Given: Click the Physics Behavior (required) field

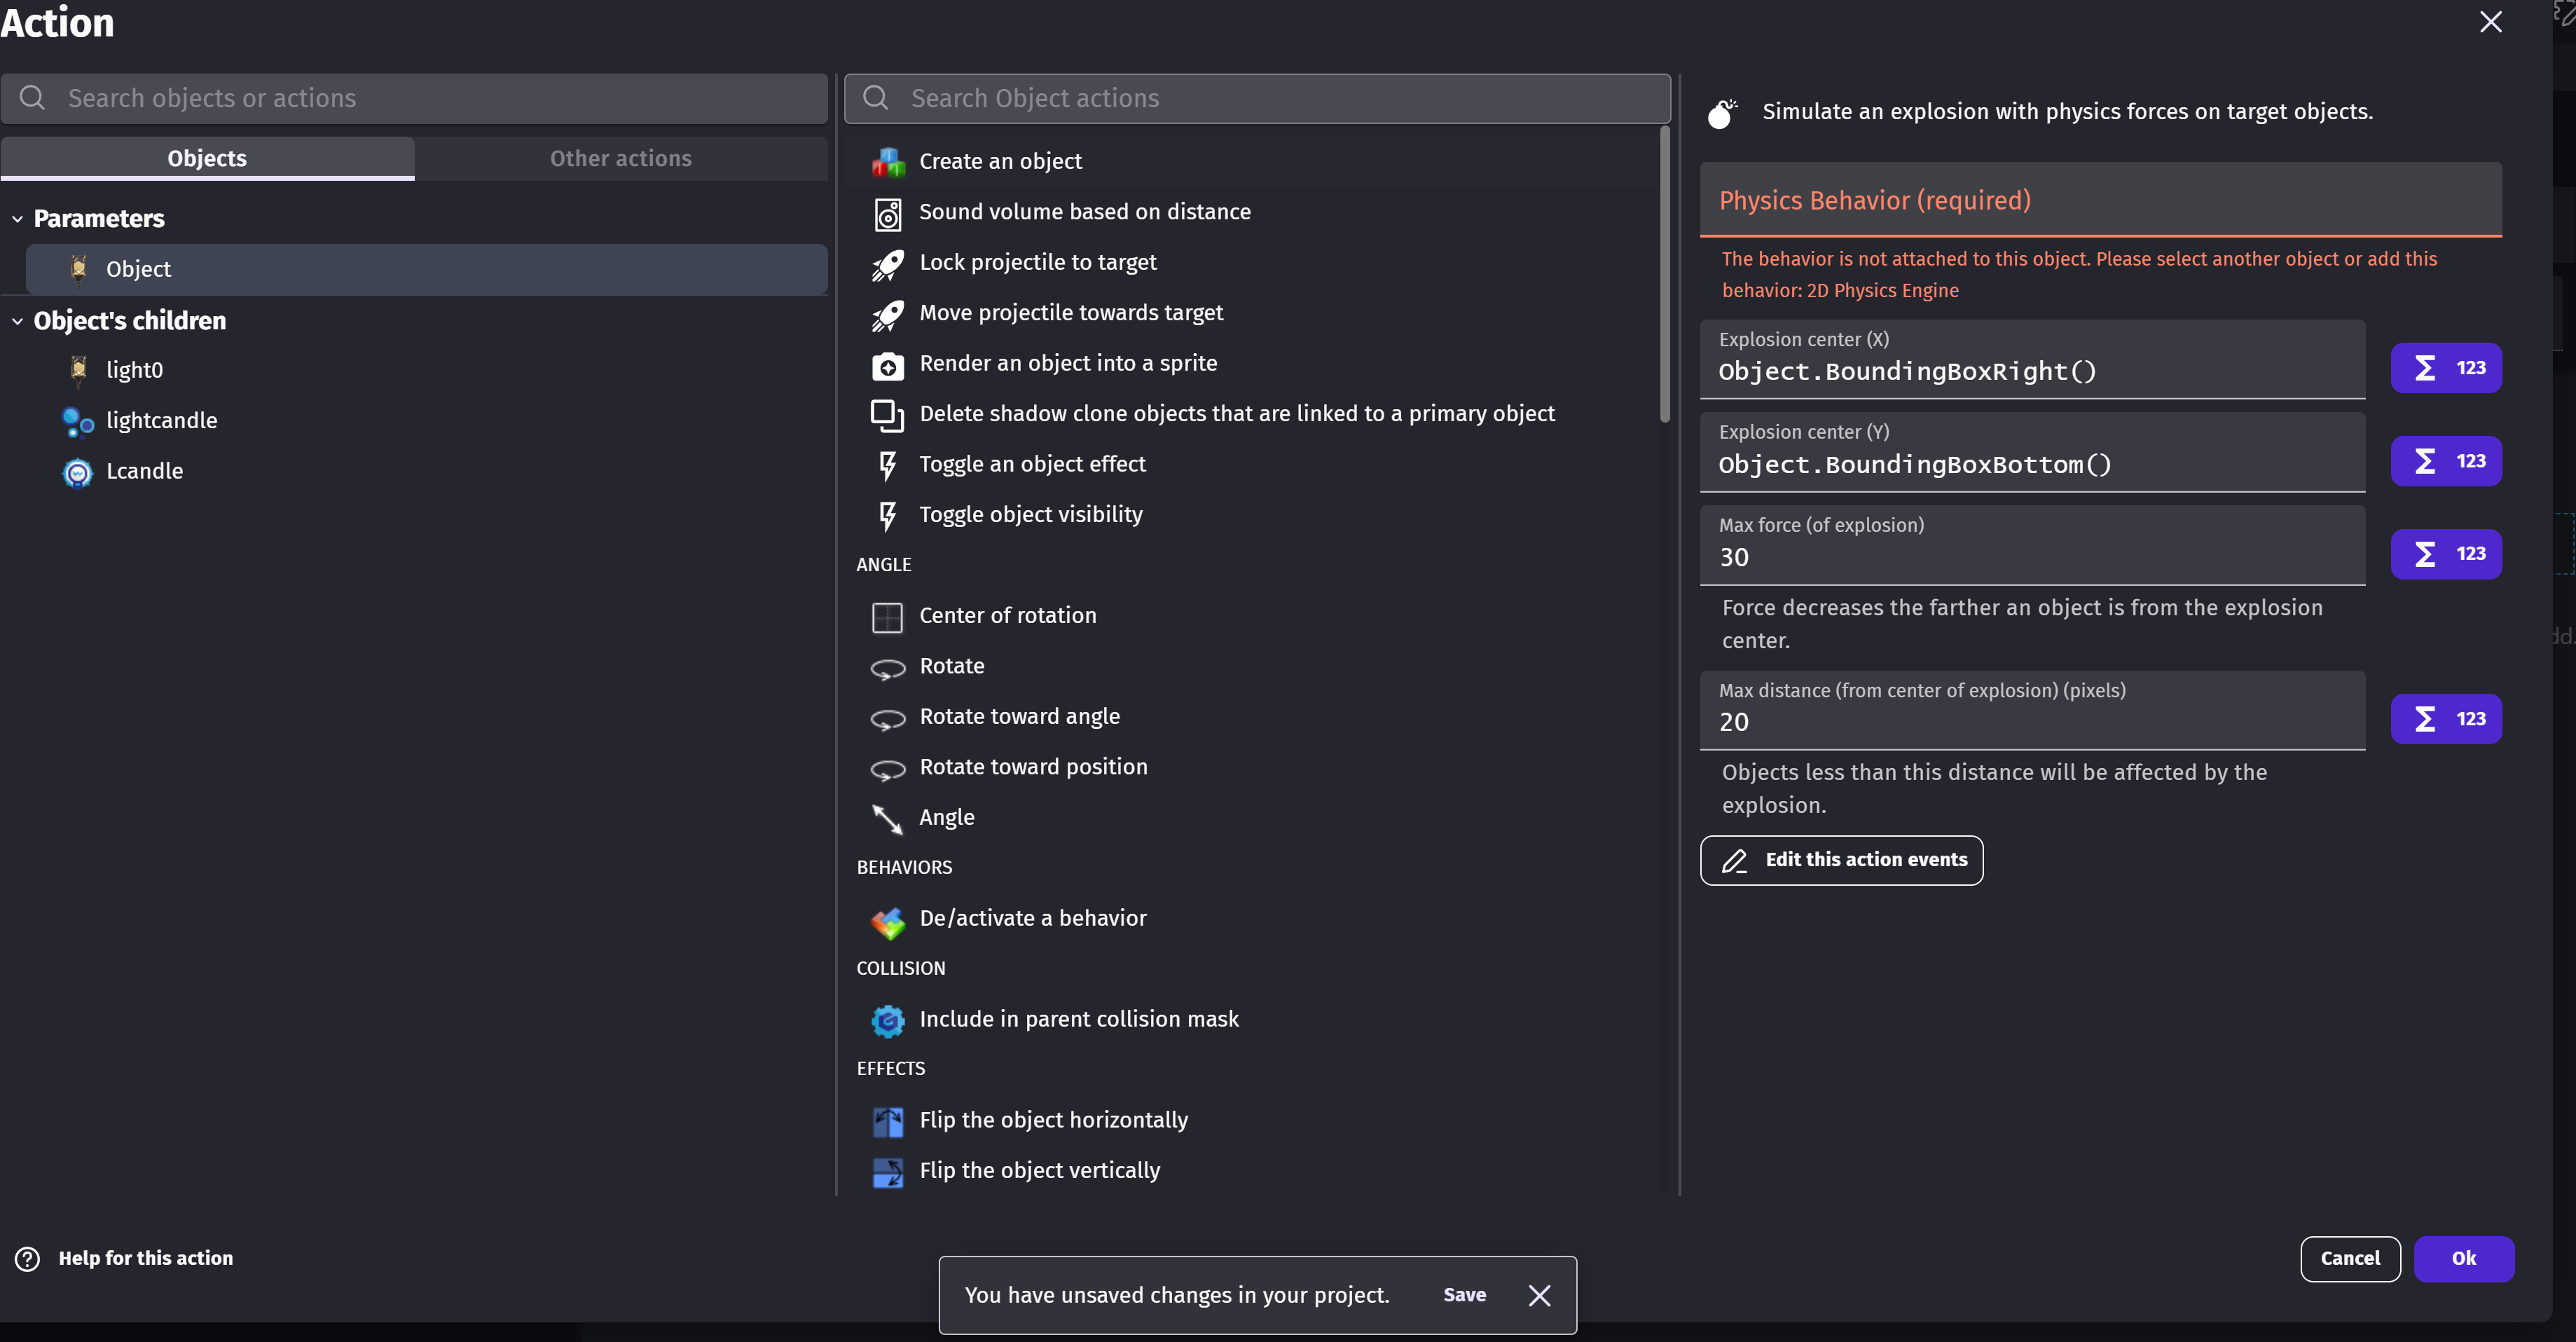Looking at the screenshot, I should tap(2101, 200).
